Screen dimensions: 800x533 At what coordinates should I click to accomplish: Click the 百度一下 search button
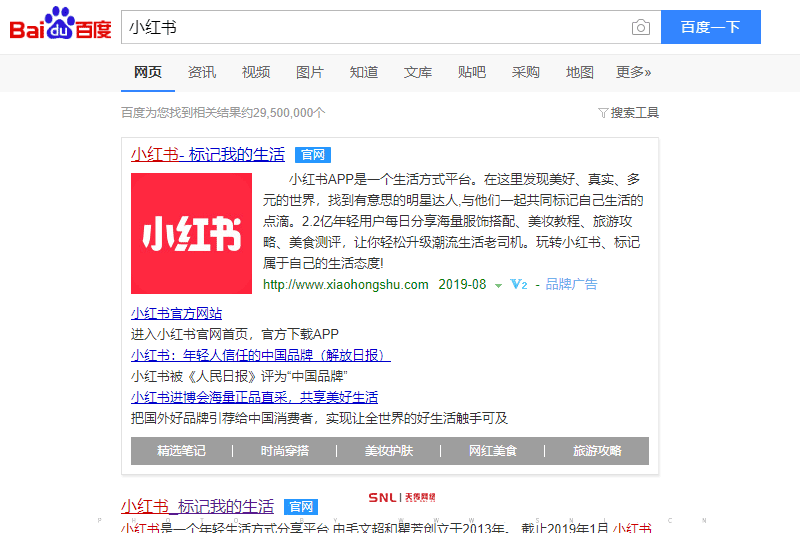(x=711, y=27)
